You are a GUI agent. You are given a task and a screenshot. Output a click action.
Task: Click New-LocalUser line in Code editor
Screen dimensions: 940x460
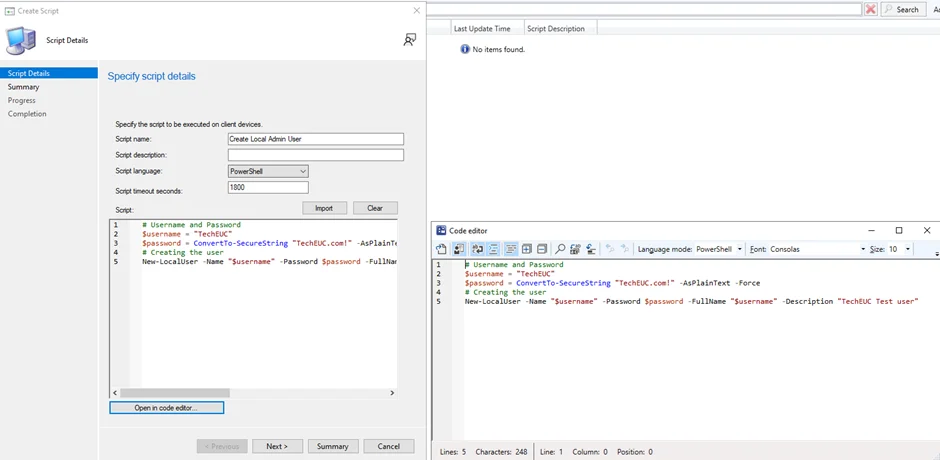[x=691, y=301]
